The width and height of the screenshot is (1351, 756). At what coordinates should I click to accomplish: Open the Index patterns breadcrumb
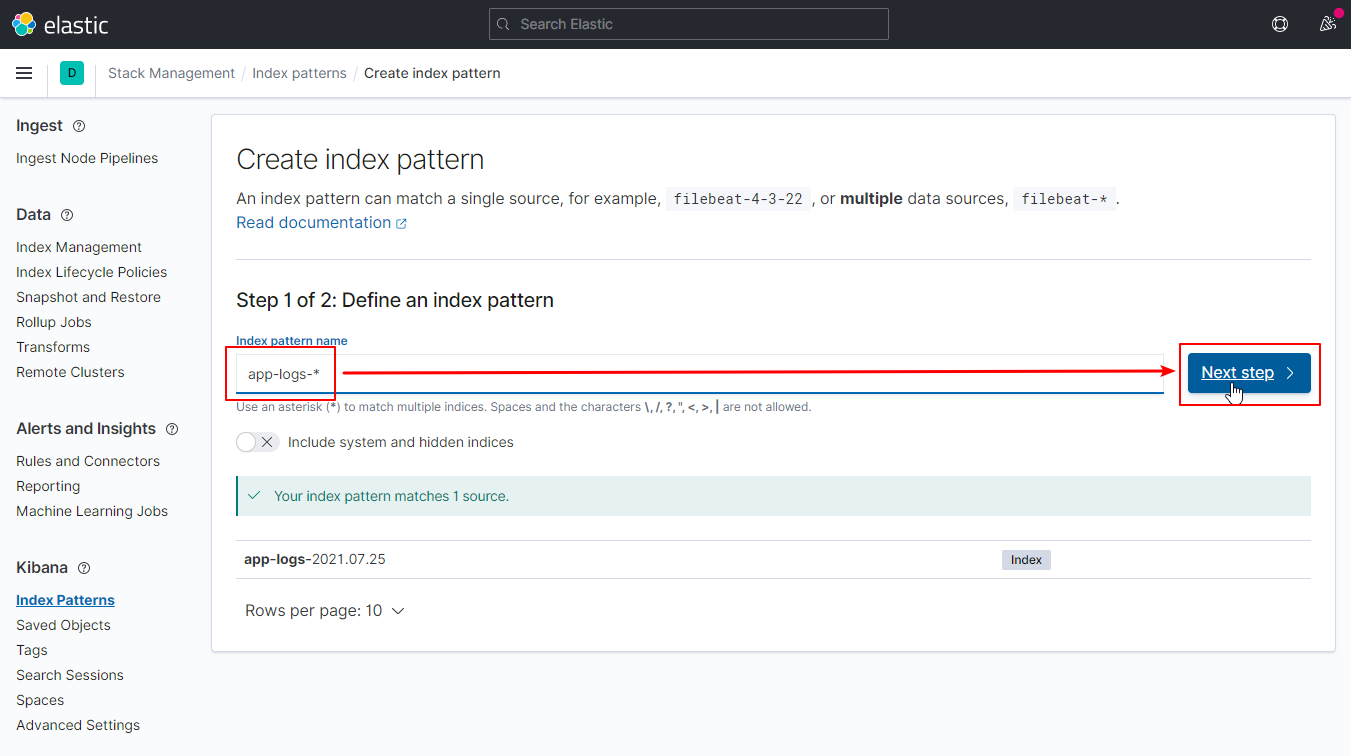coord(299,73)
